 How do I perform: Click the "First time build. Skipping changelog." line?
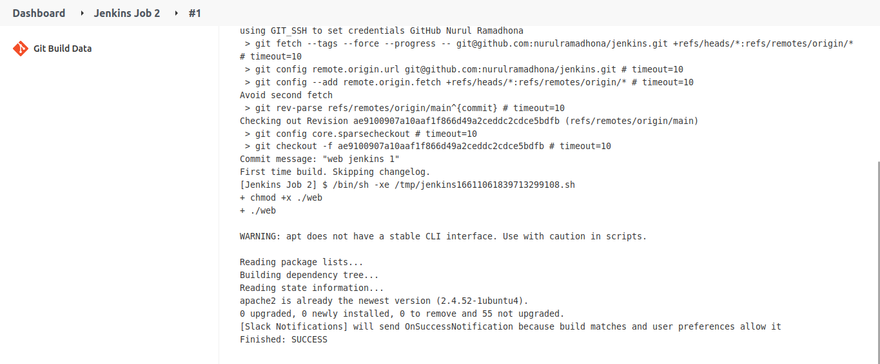[334, 172]
